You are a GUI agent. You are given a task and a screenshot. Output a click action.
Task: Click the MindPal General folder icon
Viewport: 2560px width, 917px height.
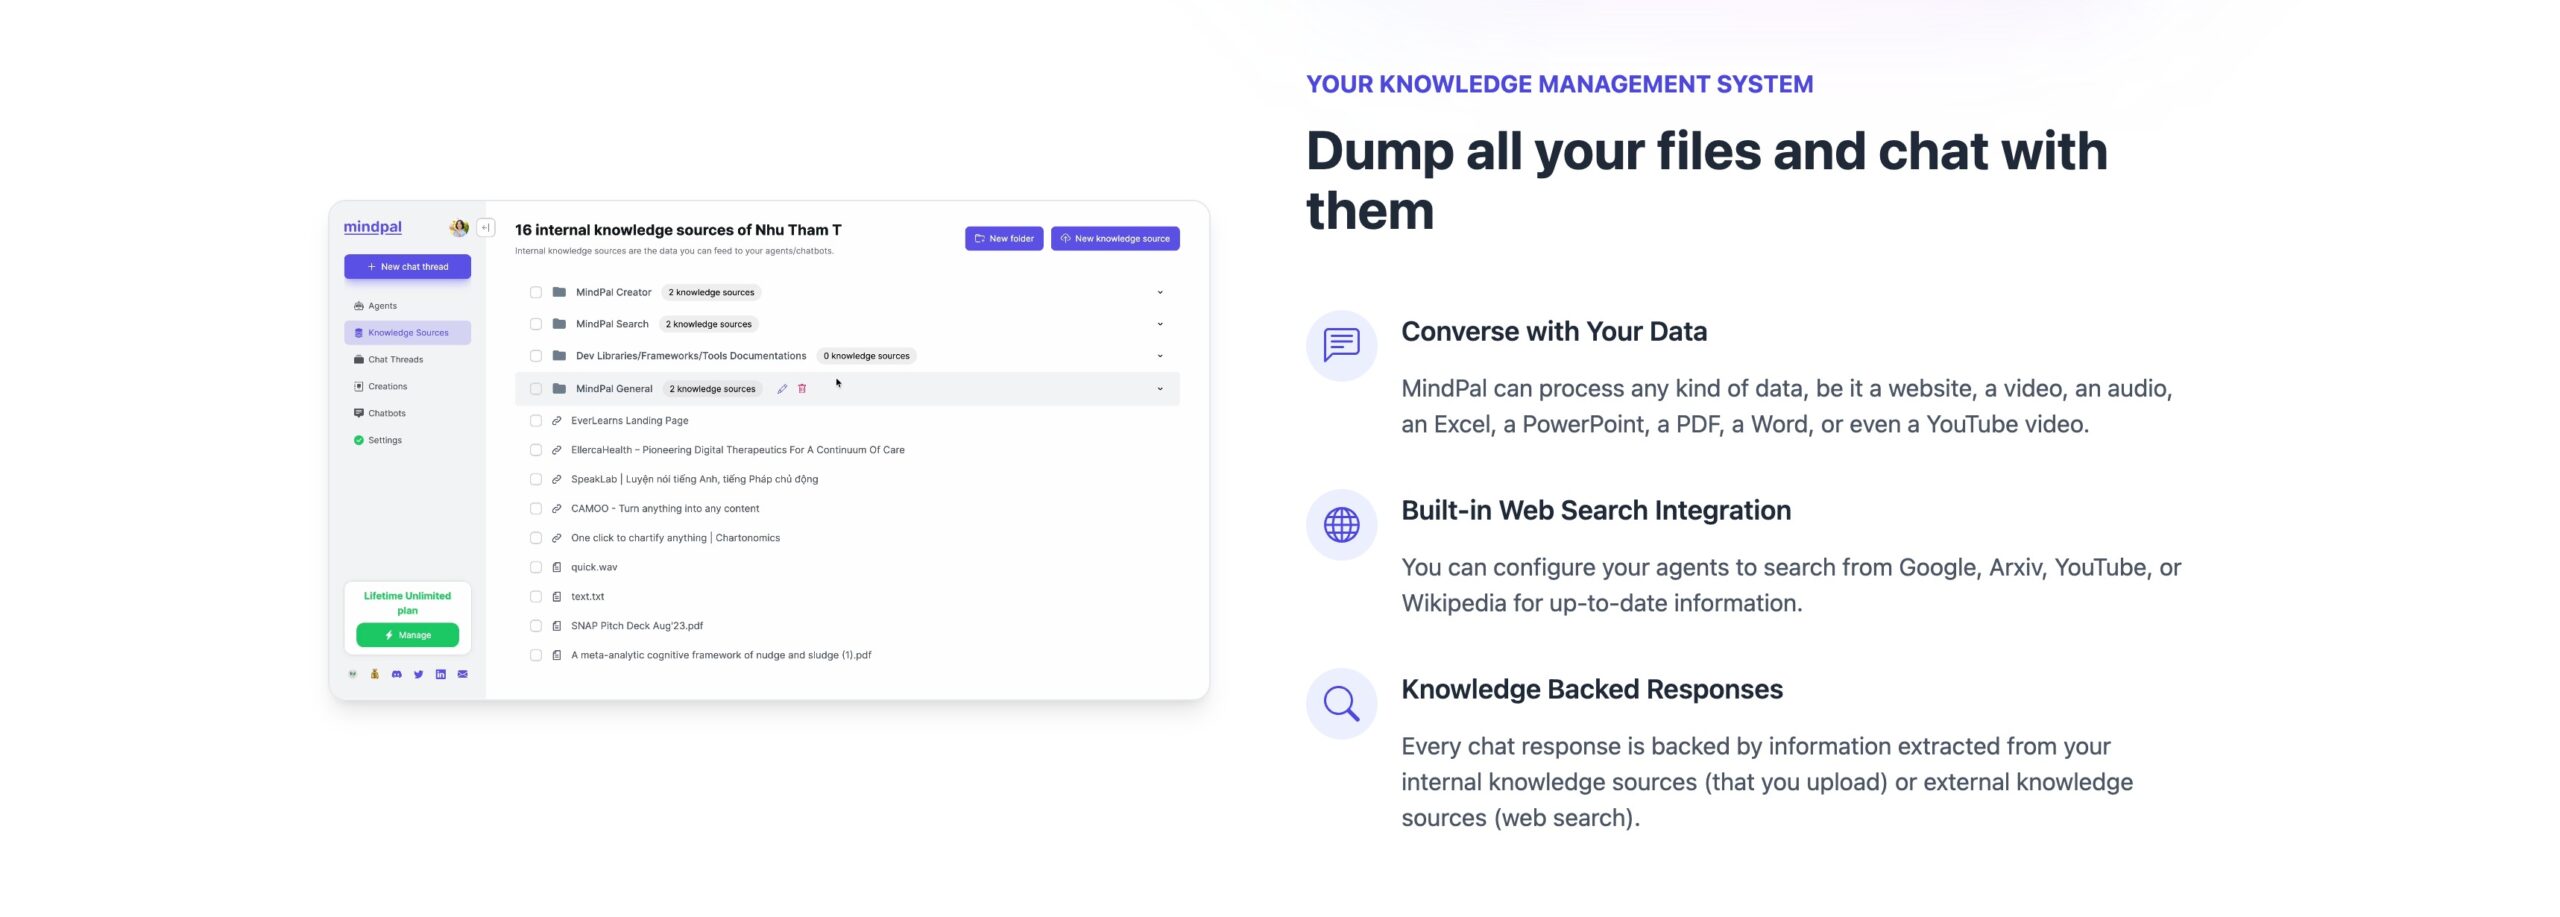pyautogui.click(x=560, y=390)
